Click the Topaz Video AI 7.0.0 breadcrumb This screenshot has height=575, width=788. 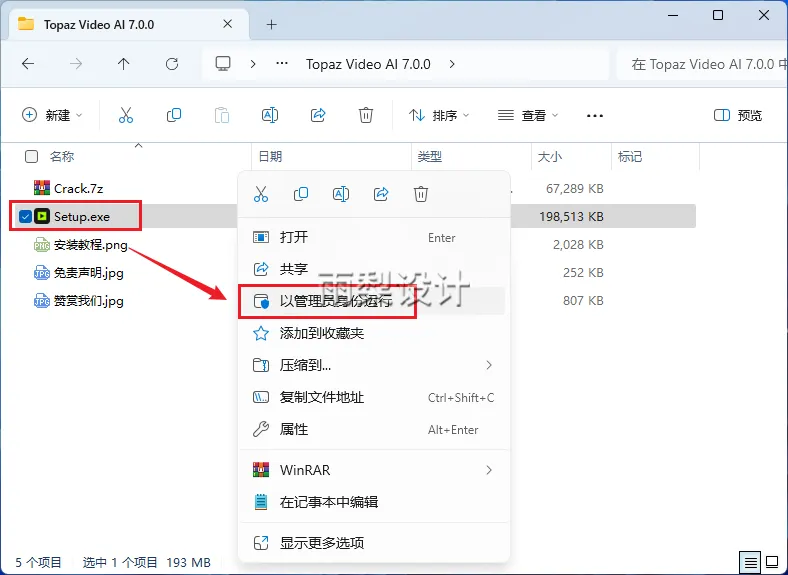click(x=368, y=64)
